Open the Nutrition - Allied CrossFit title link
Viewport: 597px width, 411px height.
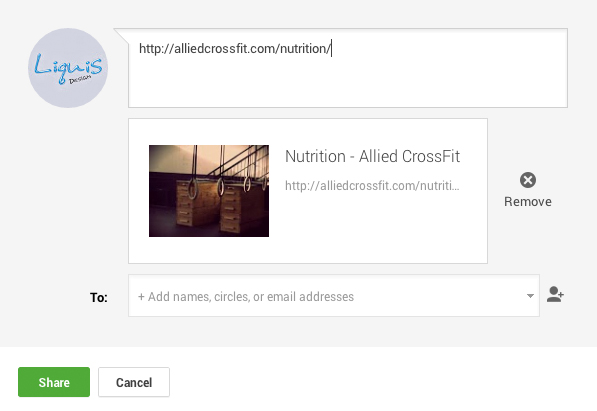click(x=372, y=157)
